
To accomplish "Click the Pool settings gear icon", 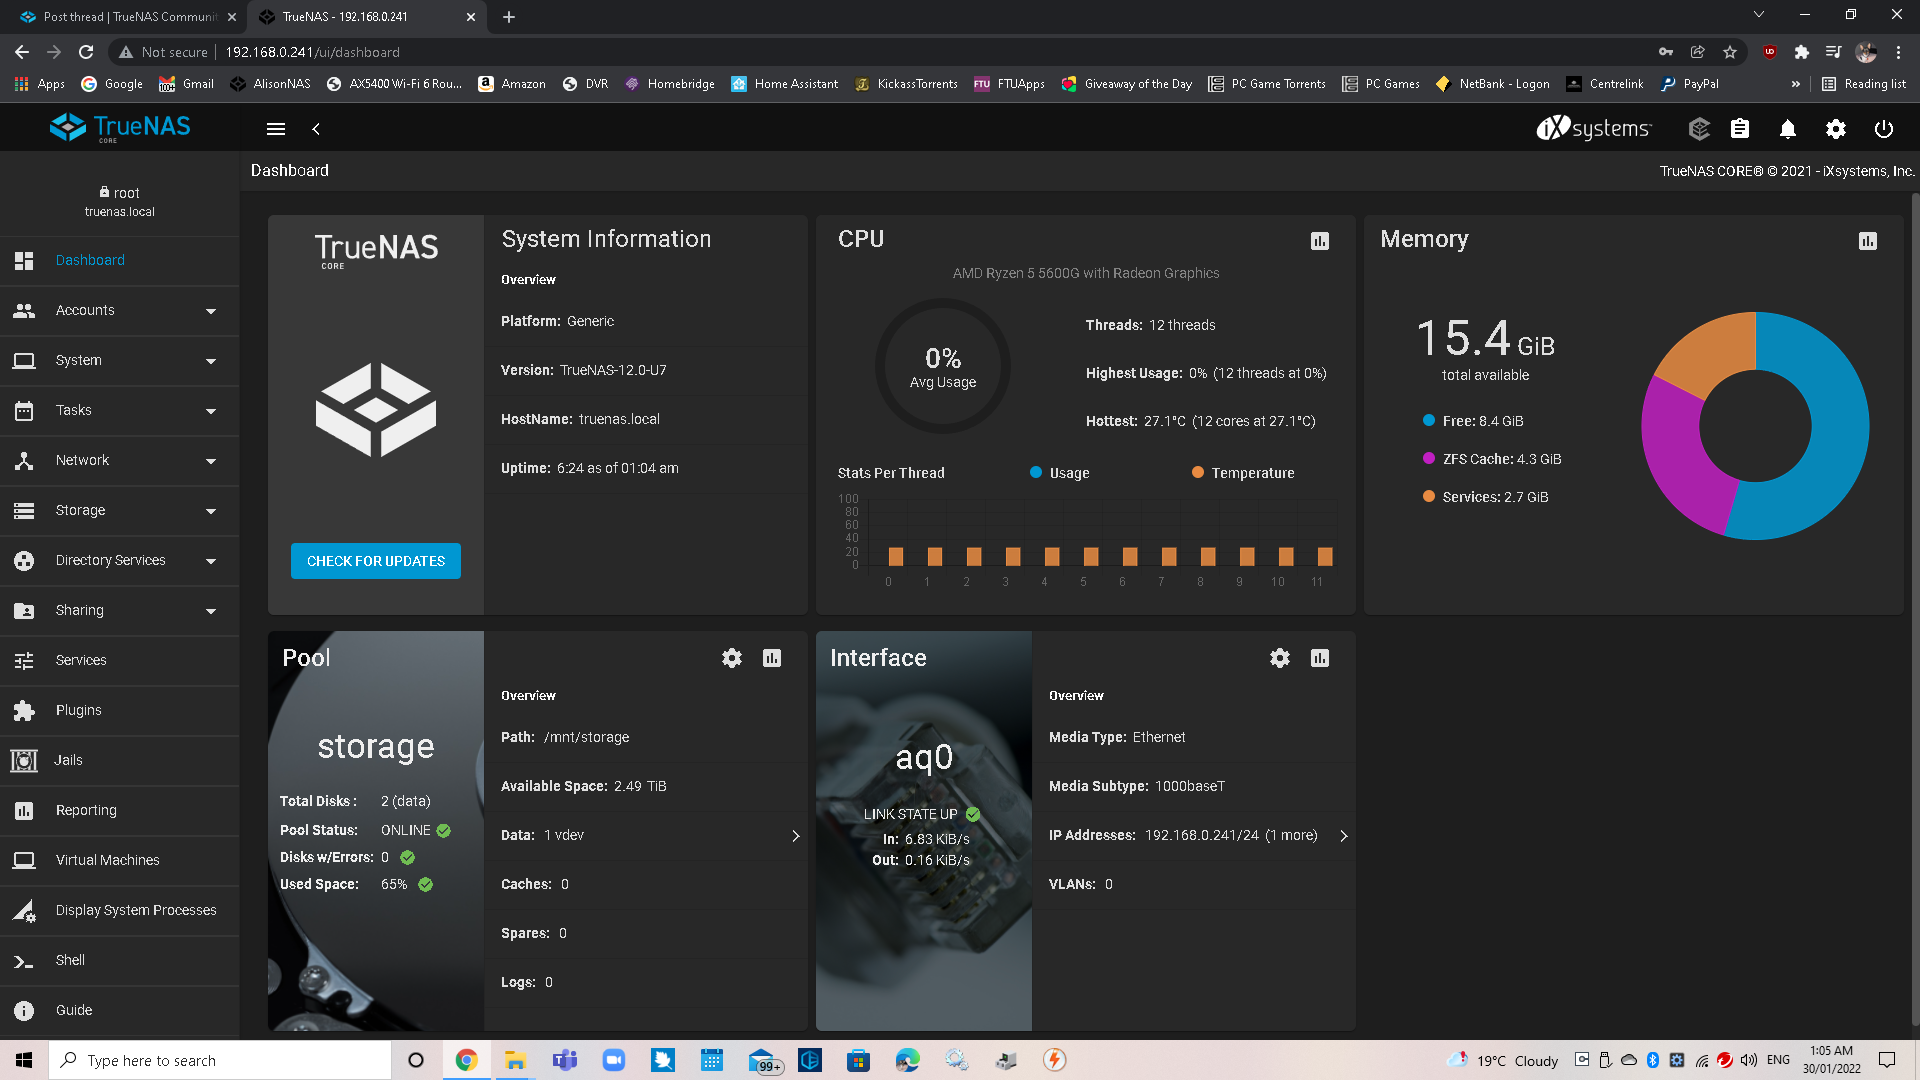I will pos(732,658).
